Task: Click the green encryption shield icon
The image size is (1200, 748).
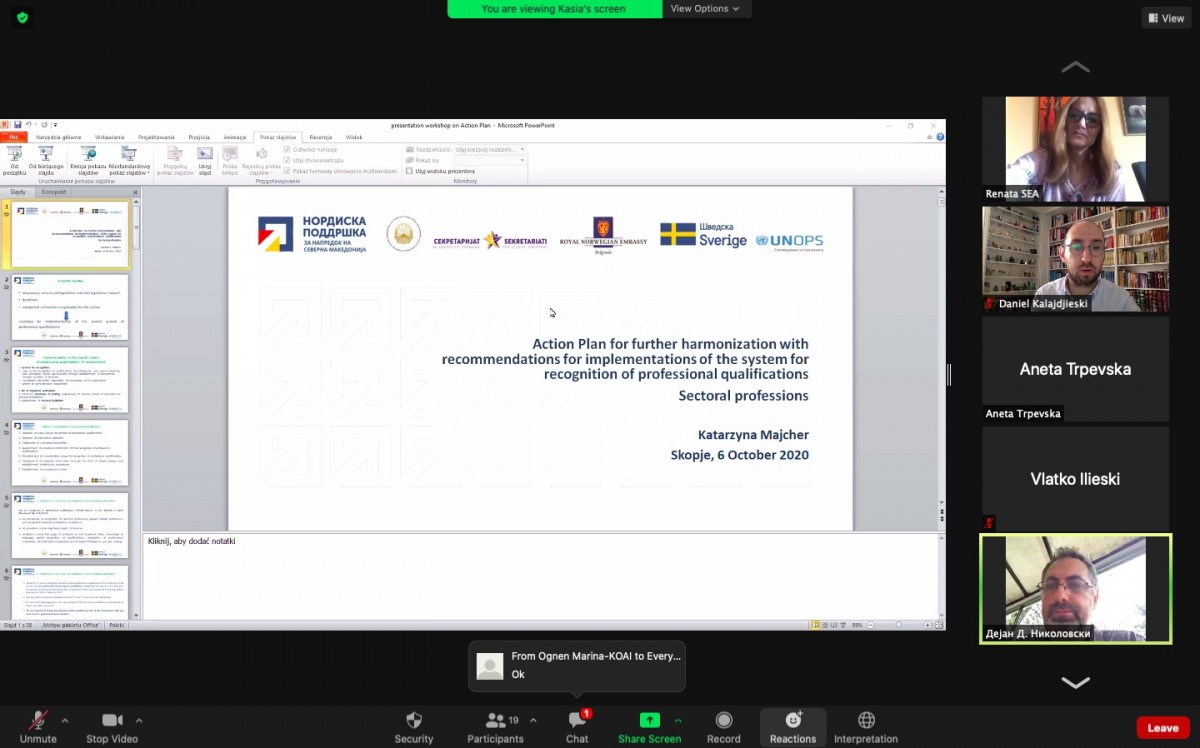Action: [22, 18]
